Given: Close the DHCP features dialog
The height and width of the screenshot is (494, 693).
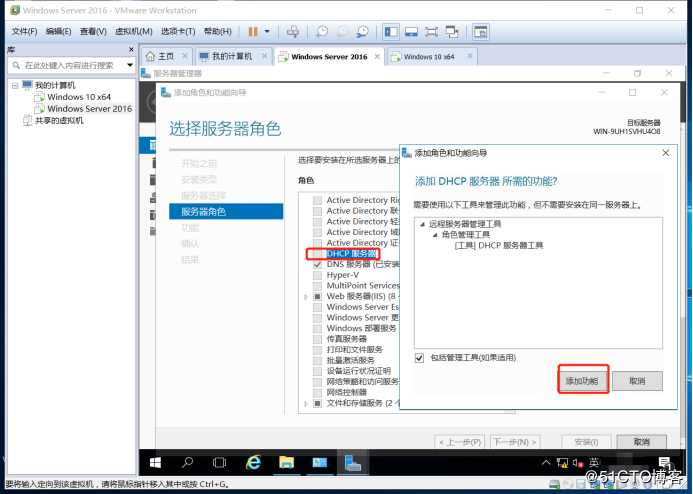Looking at the screenshot, I should (x=666, y=153).
